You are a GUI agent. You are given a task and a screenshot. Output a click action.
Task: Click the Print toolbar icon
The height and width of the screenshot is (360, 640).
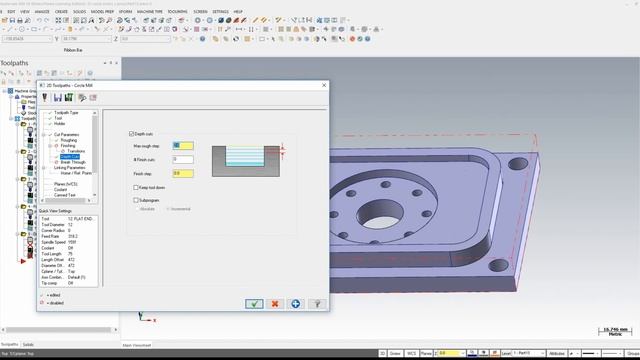[x=20, y=20]
